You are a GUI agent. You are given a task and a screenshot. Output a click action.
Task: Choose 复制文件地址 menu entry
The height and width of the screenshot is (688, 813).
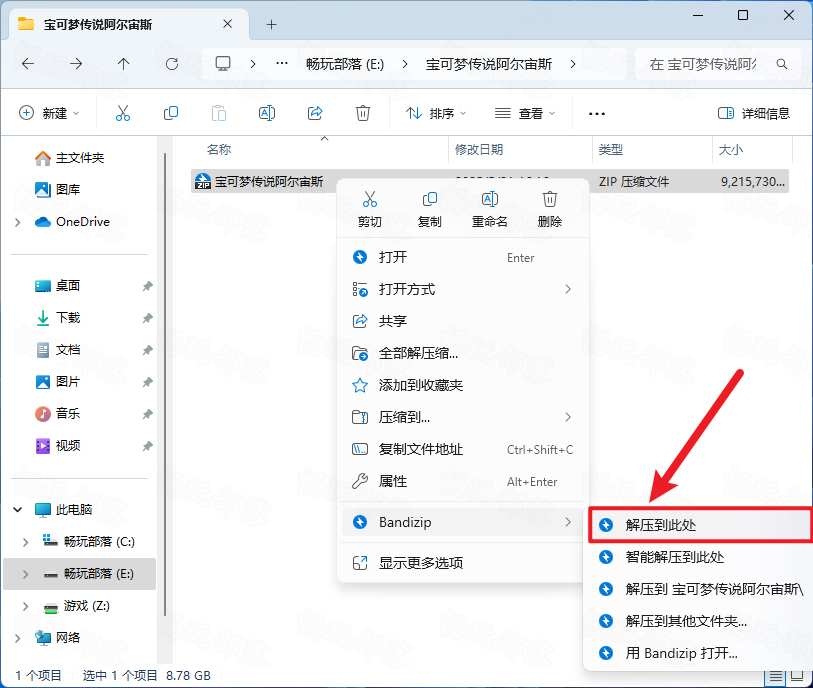pos(463,450)
